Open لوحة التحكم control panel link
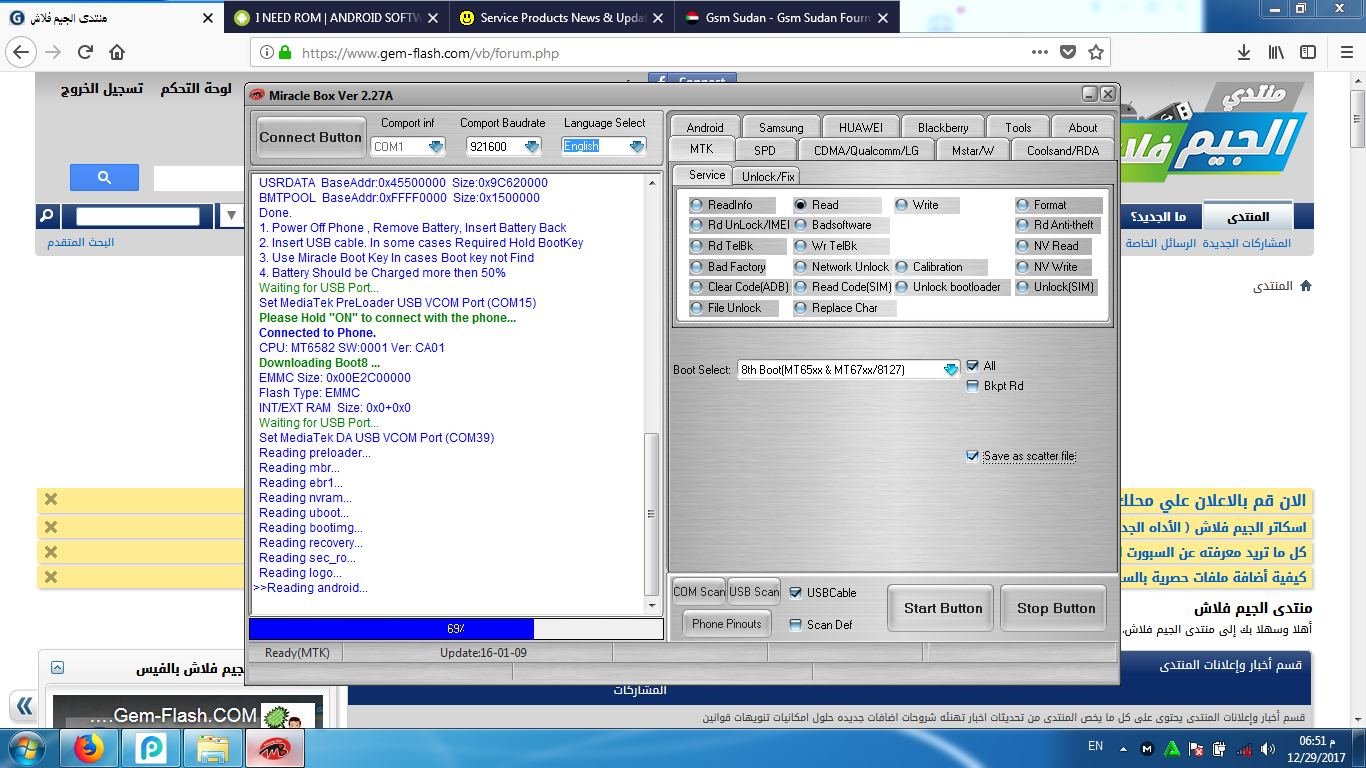Viewport: 1366px width, 768px height. (x=196, y=89)
